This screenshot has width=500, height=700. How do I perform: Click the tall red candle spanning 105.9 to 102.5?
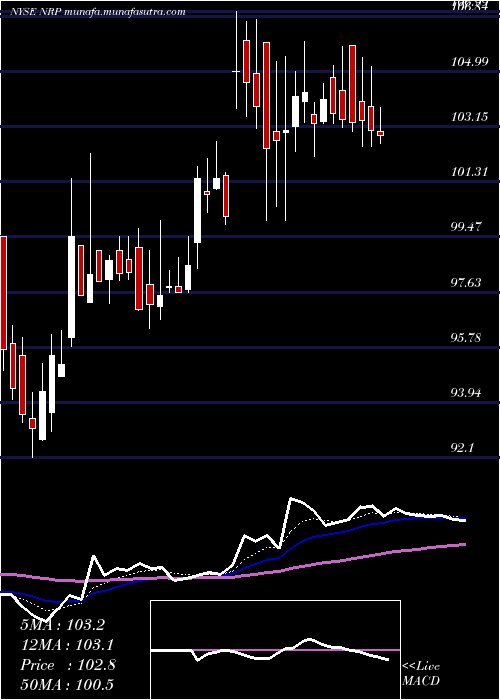pos(267,95)
